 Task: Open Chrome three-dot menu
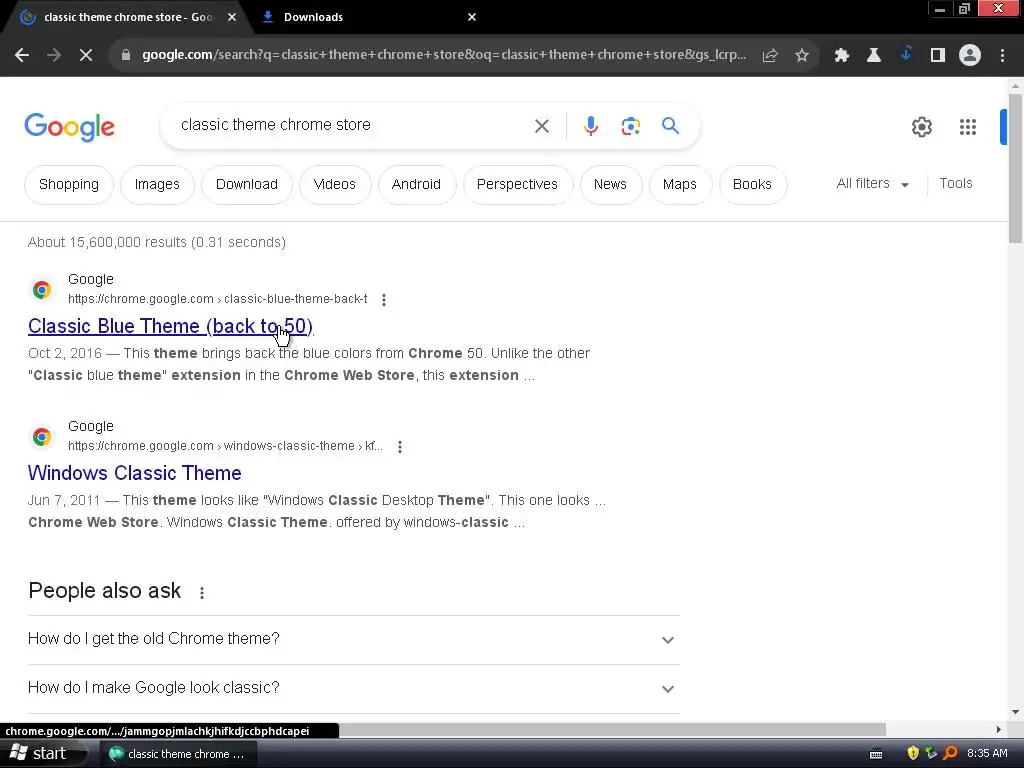click(x=1002, y=56)
